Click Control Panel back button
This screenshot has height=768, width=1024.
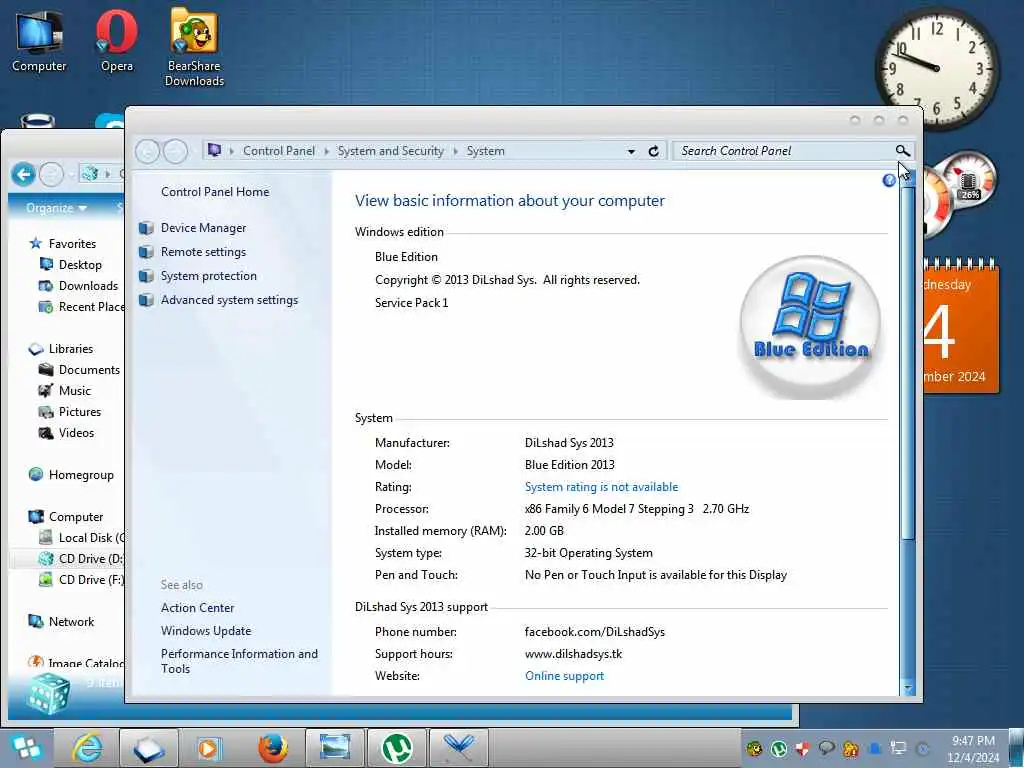click(x=148, y=152)
